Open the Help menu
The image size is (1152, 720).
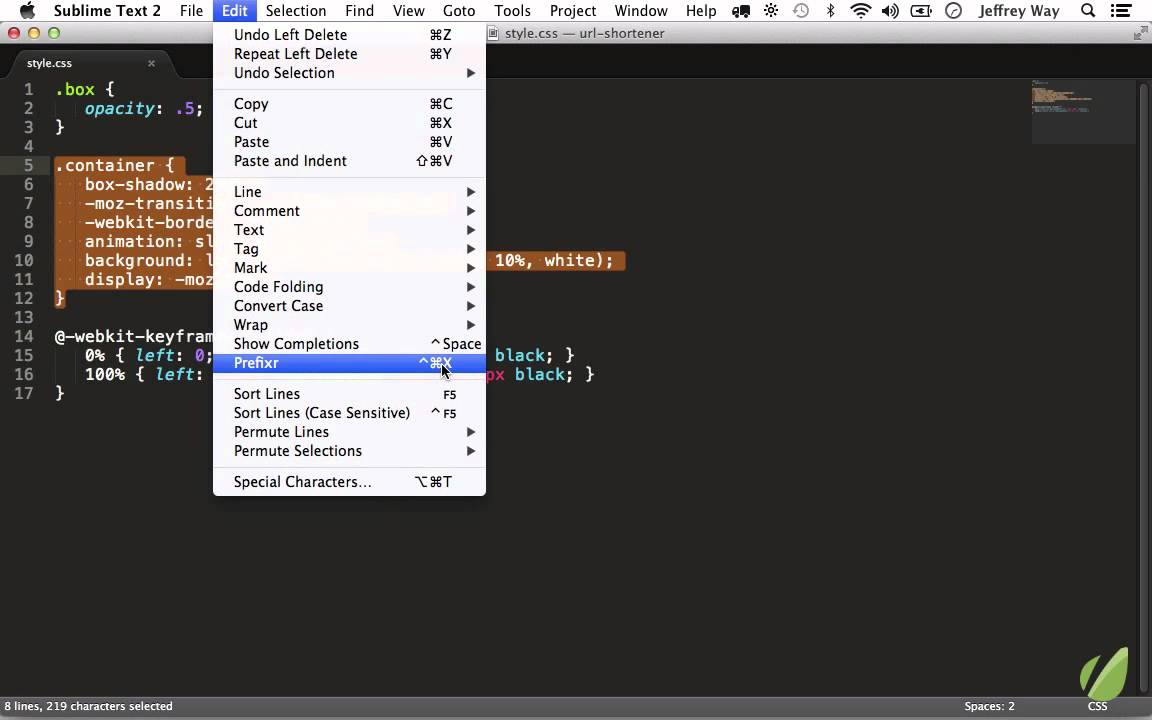pyautogui.click(x=701, y=10)
